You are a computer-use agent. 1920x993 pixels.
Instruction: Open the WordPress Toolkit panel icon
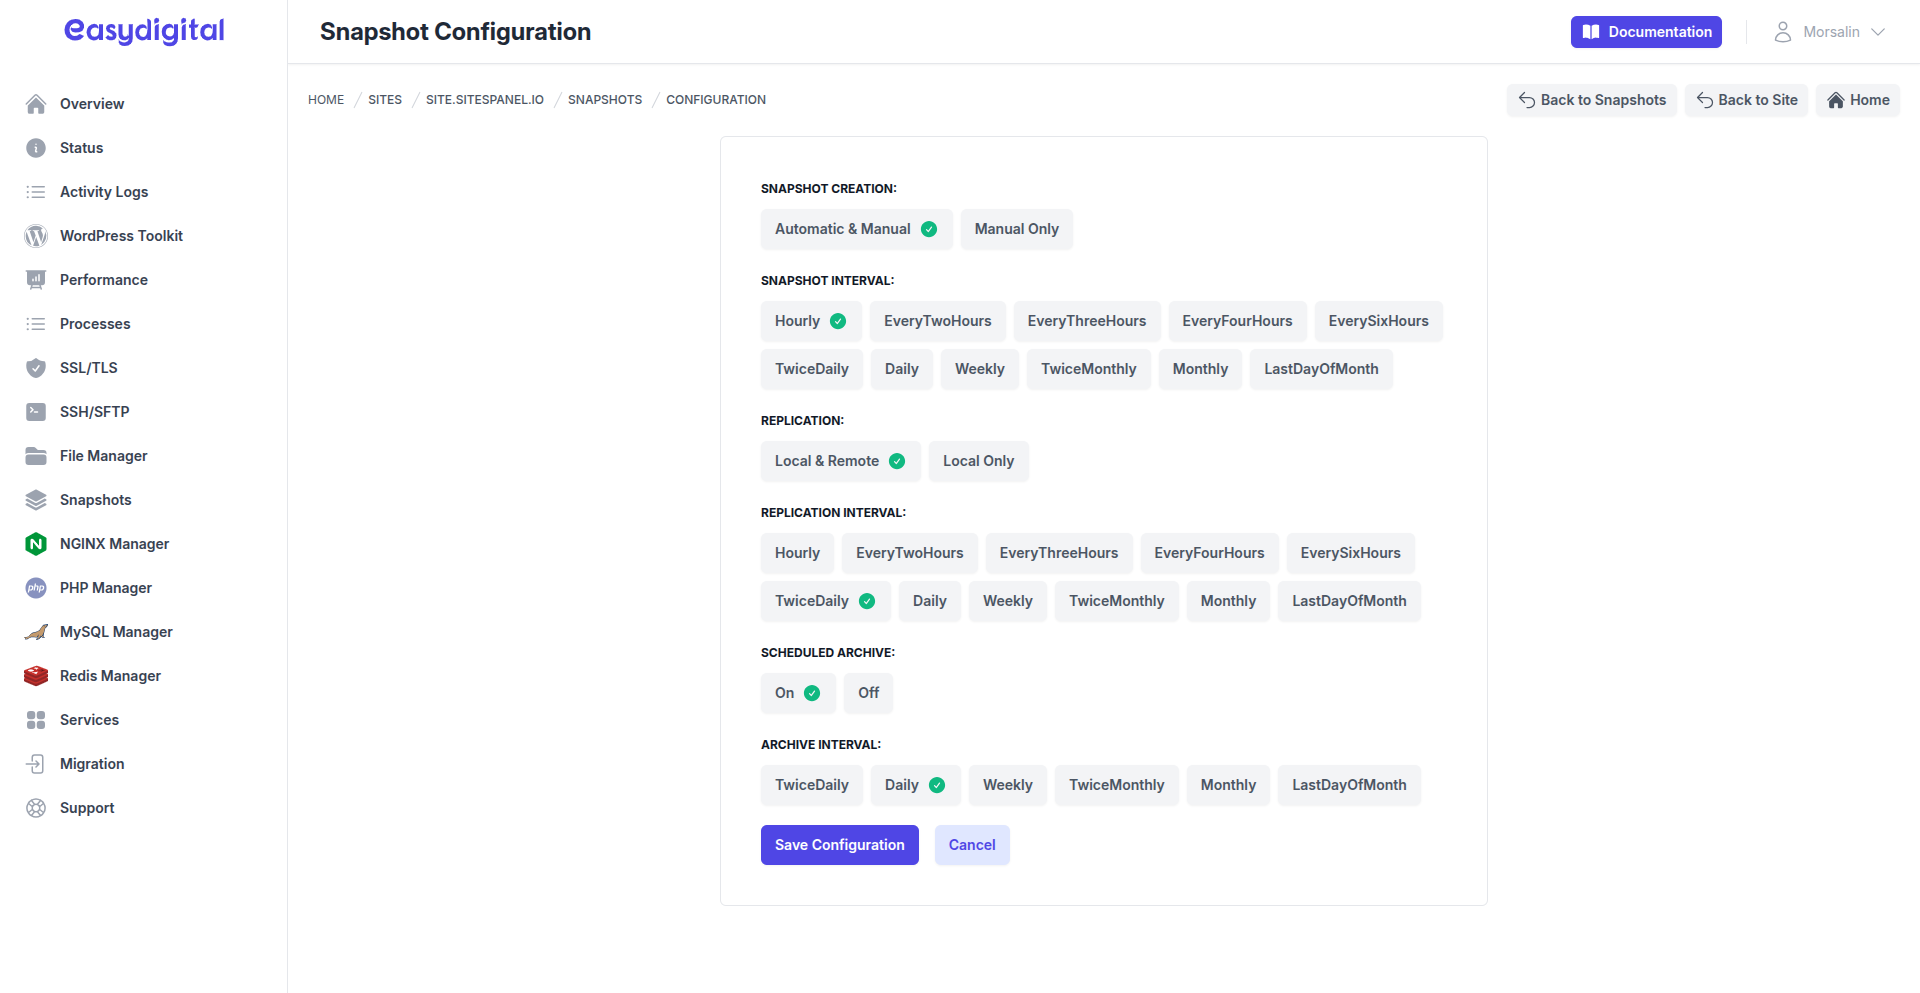click(x=36, y=236)
